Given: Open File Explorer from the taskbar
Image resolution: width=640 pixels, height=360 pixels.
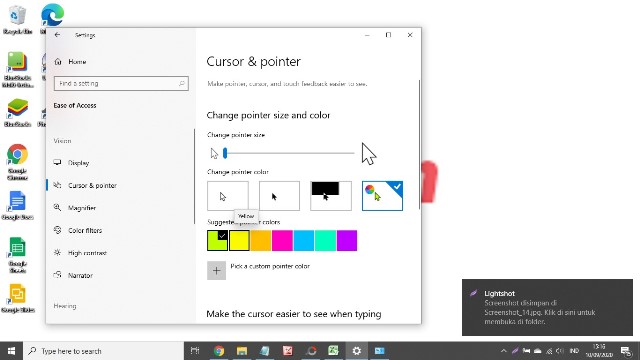Looking at the screenshot, I should 242,351.
